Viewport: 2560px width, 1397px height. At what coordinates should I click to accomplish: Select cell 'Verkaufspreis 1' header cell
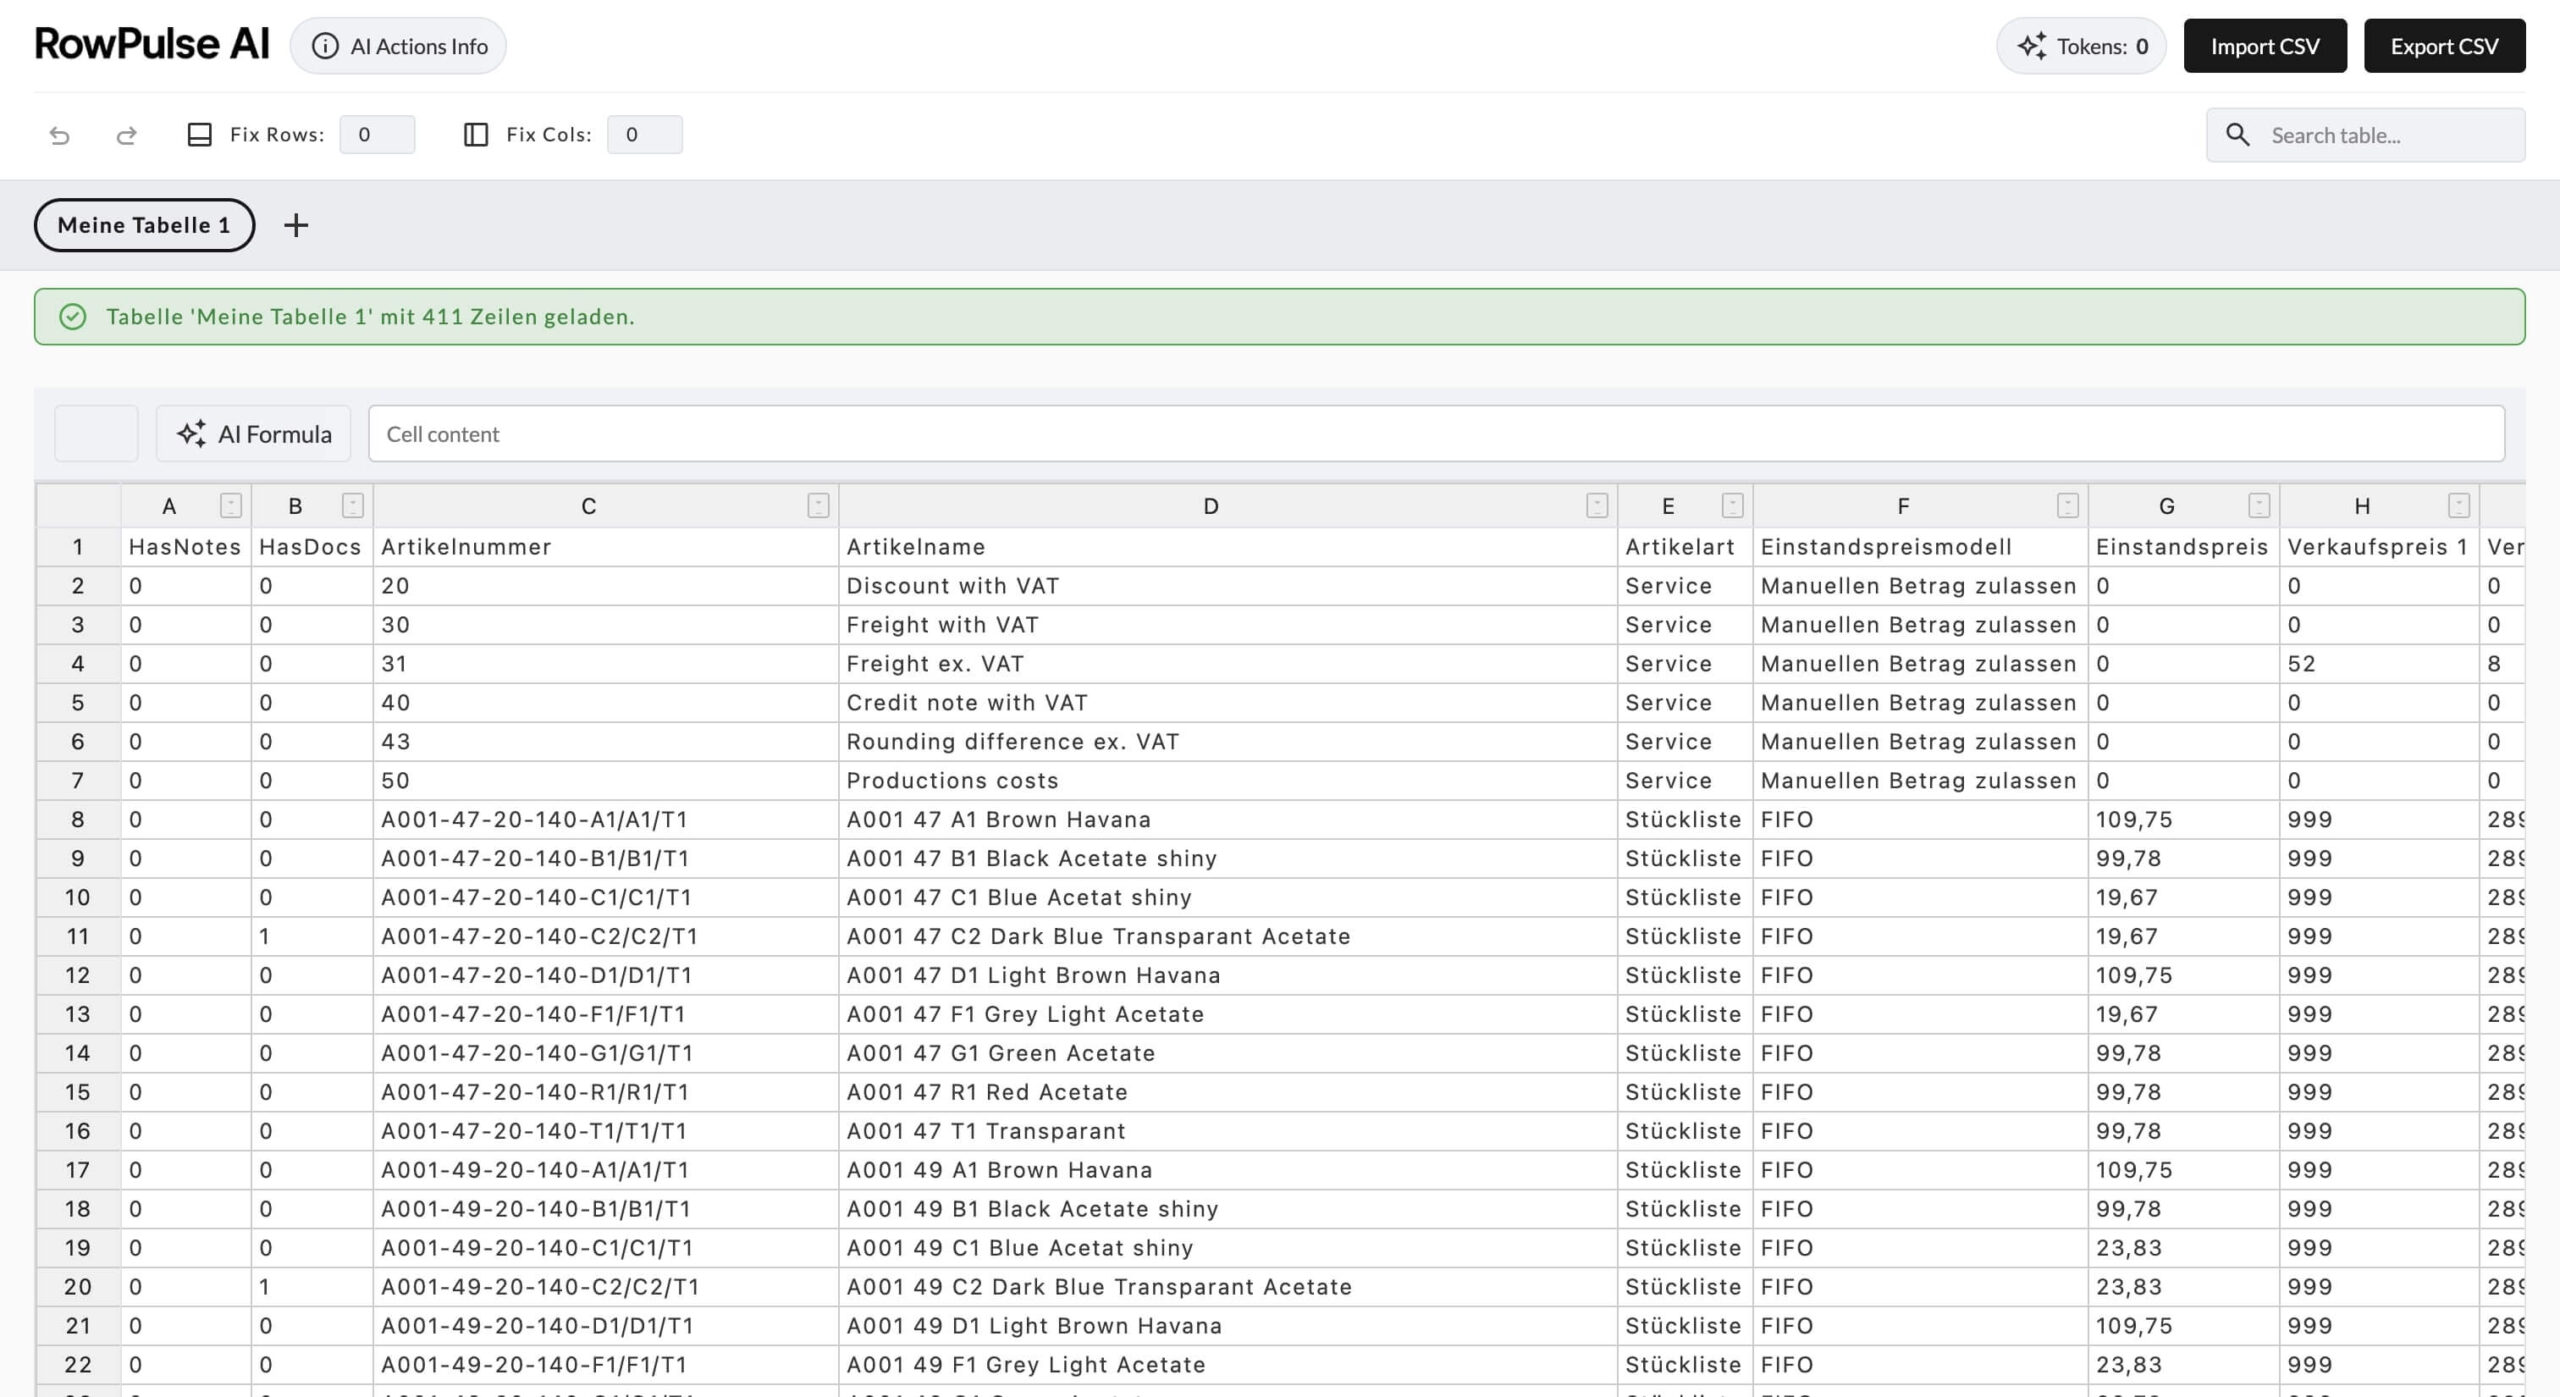(2380, 547)
